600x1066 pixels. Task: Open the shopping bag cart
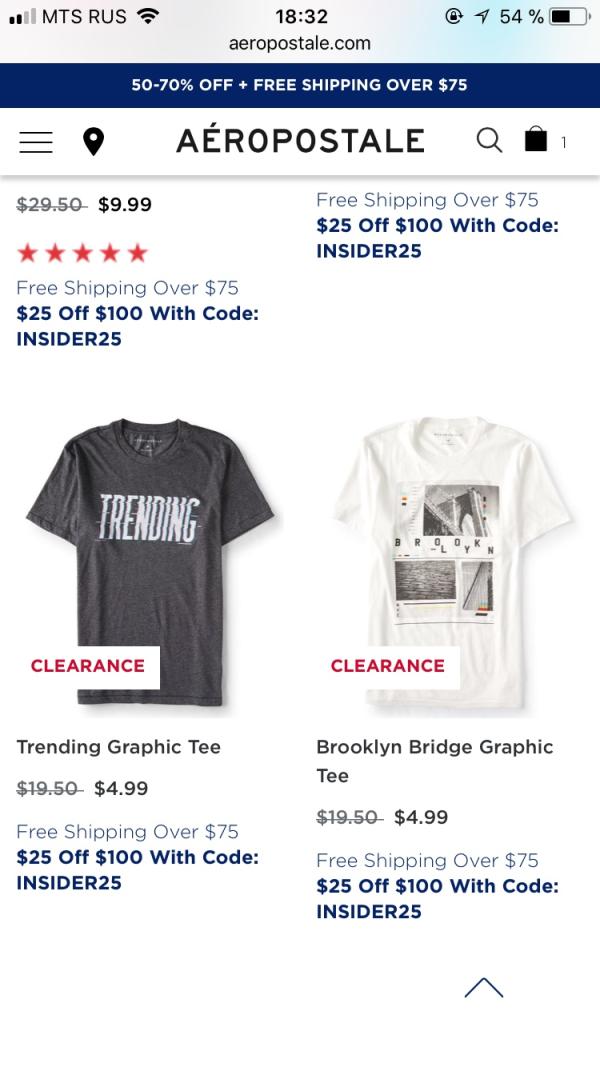537,140
